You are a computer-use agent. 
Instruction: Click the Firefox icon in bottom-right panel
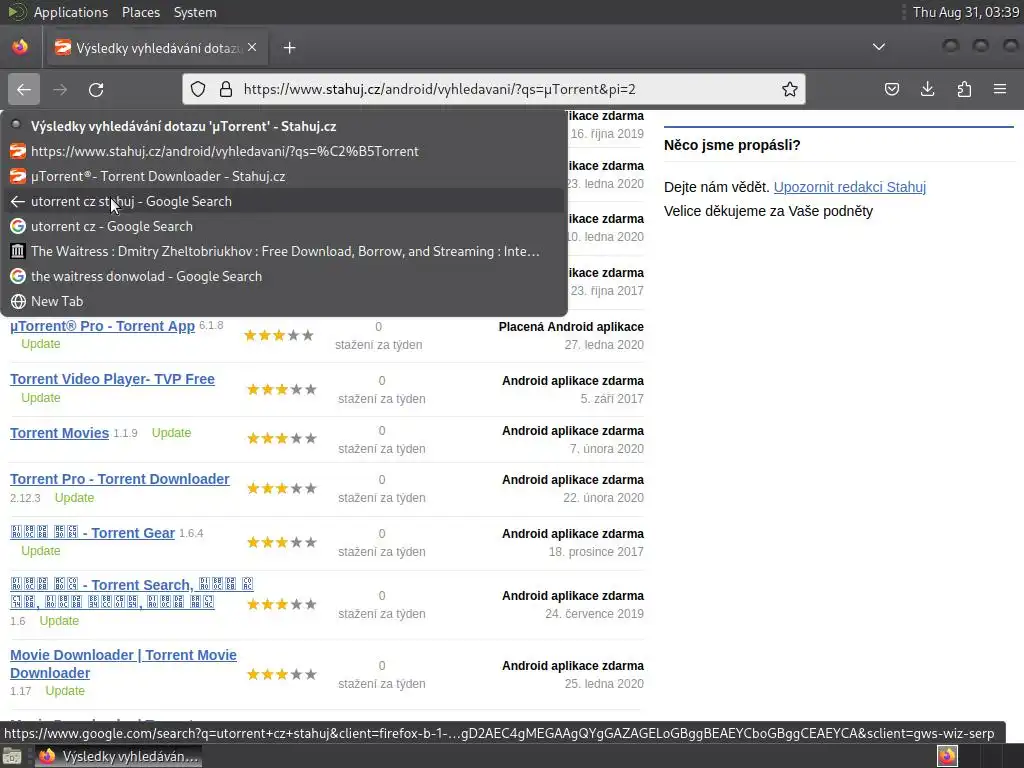click(x=947, y=756)
